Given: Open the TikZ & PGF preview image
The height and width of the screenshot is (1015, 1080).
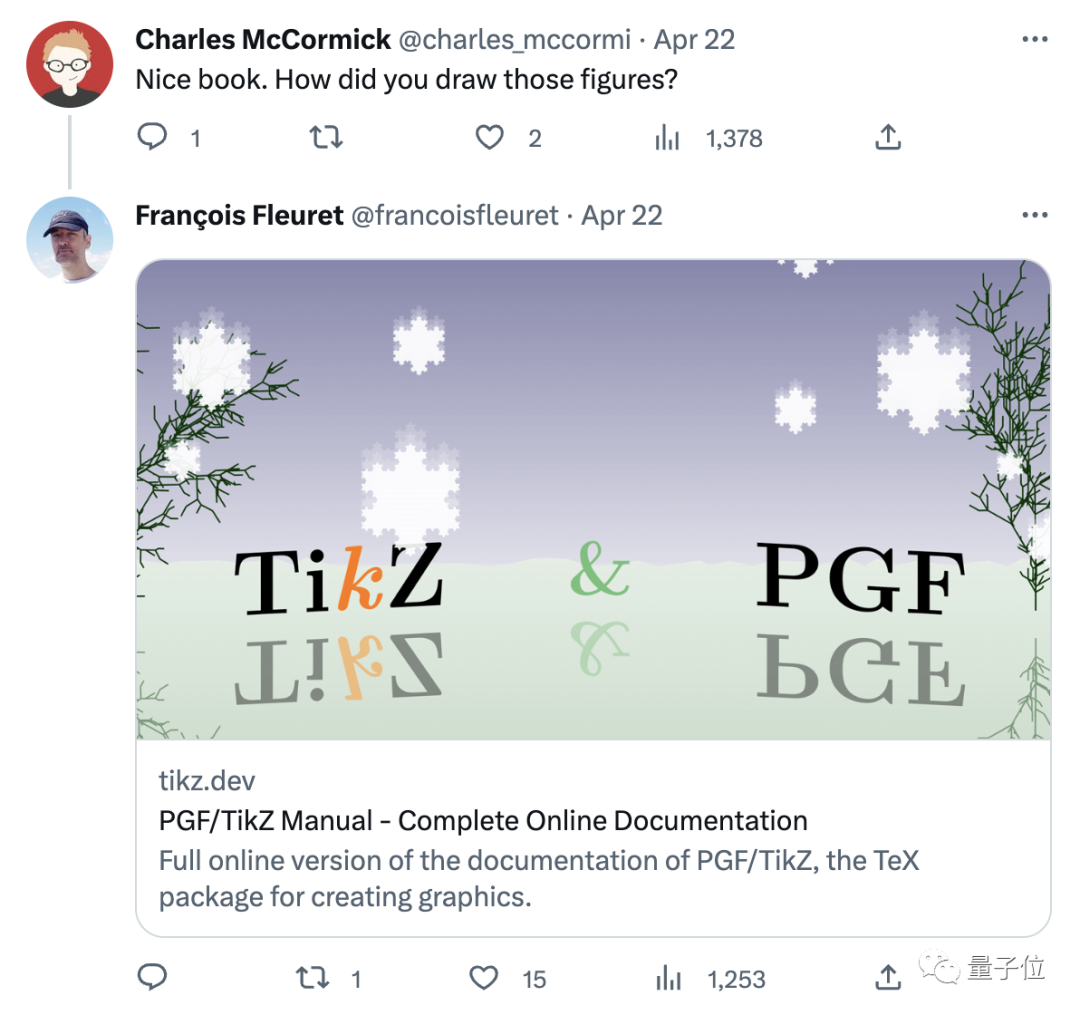Looking at the screenshot, I should [593, 500].
